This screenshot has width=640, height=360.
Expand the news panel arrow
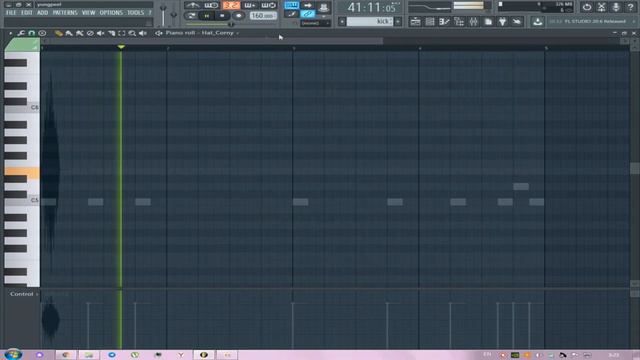click(x=634, y=21)
